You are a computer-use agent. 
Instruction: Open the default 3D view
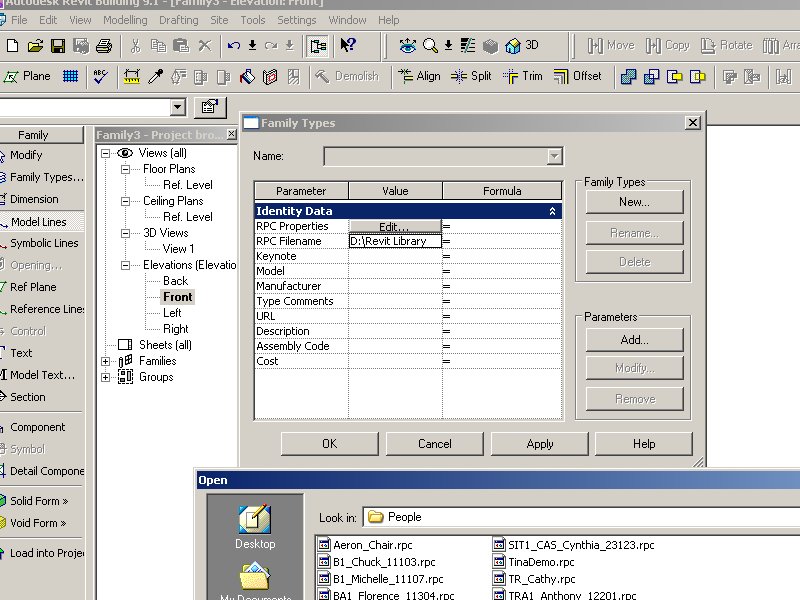[522, 46]
